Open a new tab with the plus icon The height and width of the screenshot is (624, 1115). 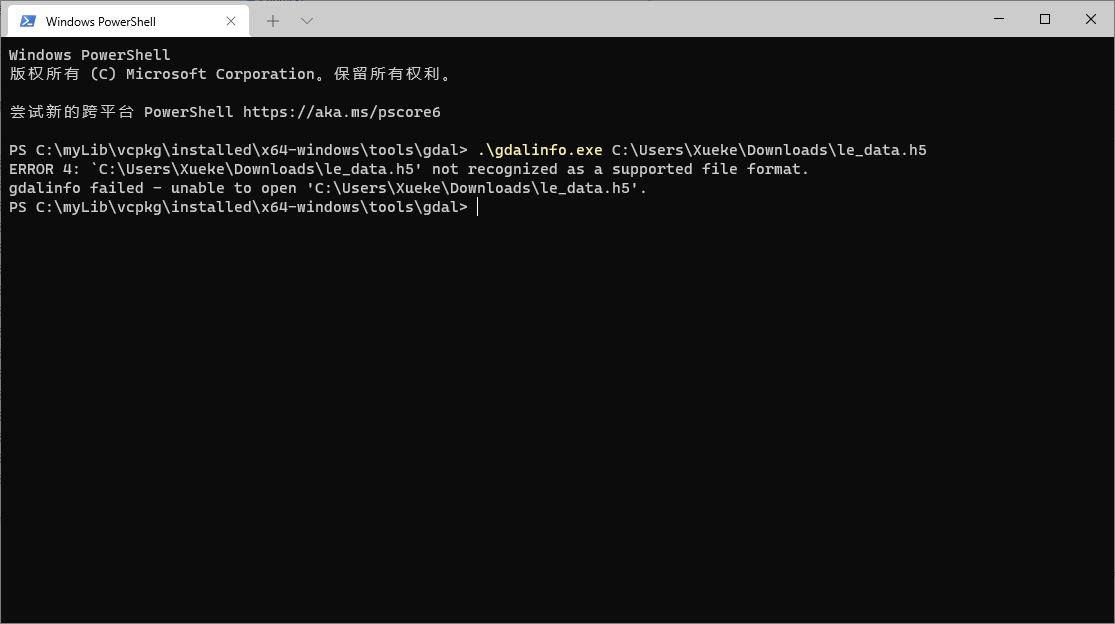click(x=272, y=20)
